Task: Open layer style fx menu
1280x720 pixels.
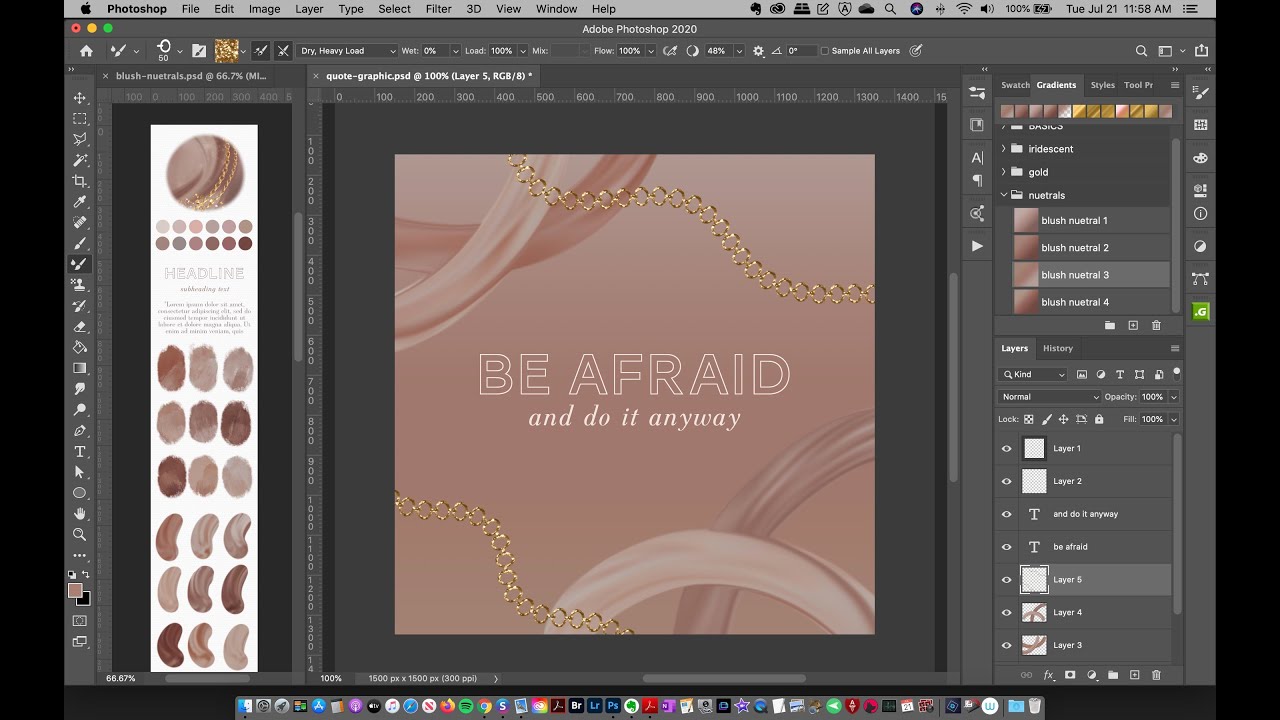Action: tap(1049, 675)
